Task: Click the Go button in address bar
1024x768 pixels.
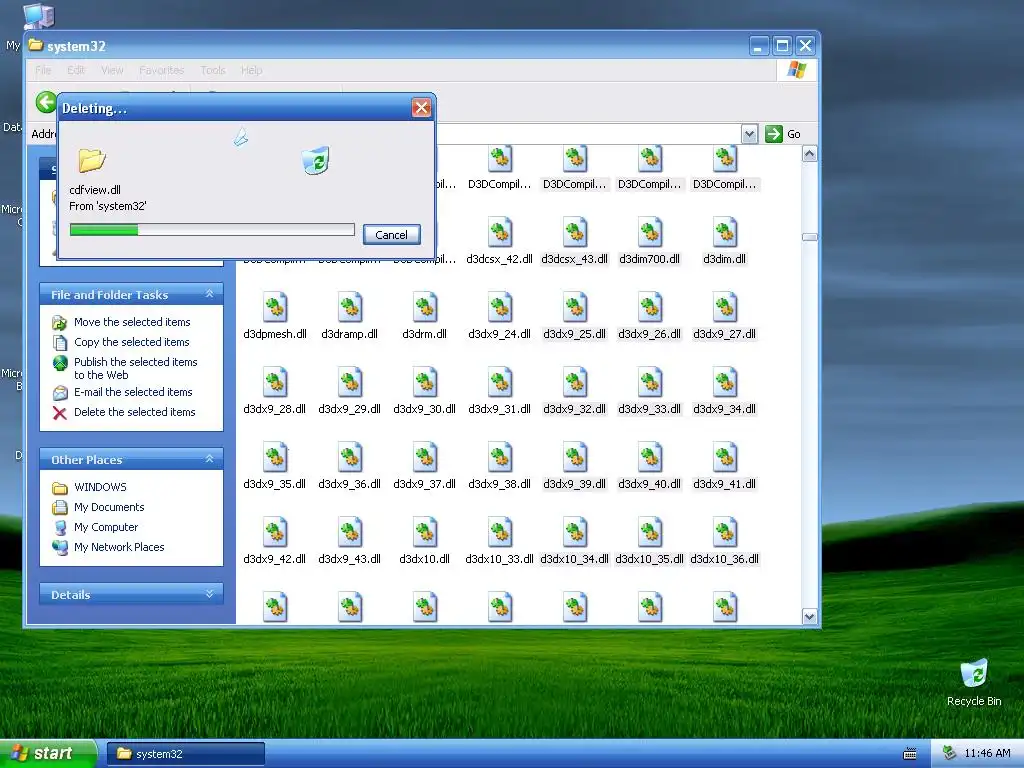Action: [783, 134]
